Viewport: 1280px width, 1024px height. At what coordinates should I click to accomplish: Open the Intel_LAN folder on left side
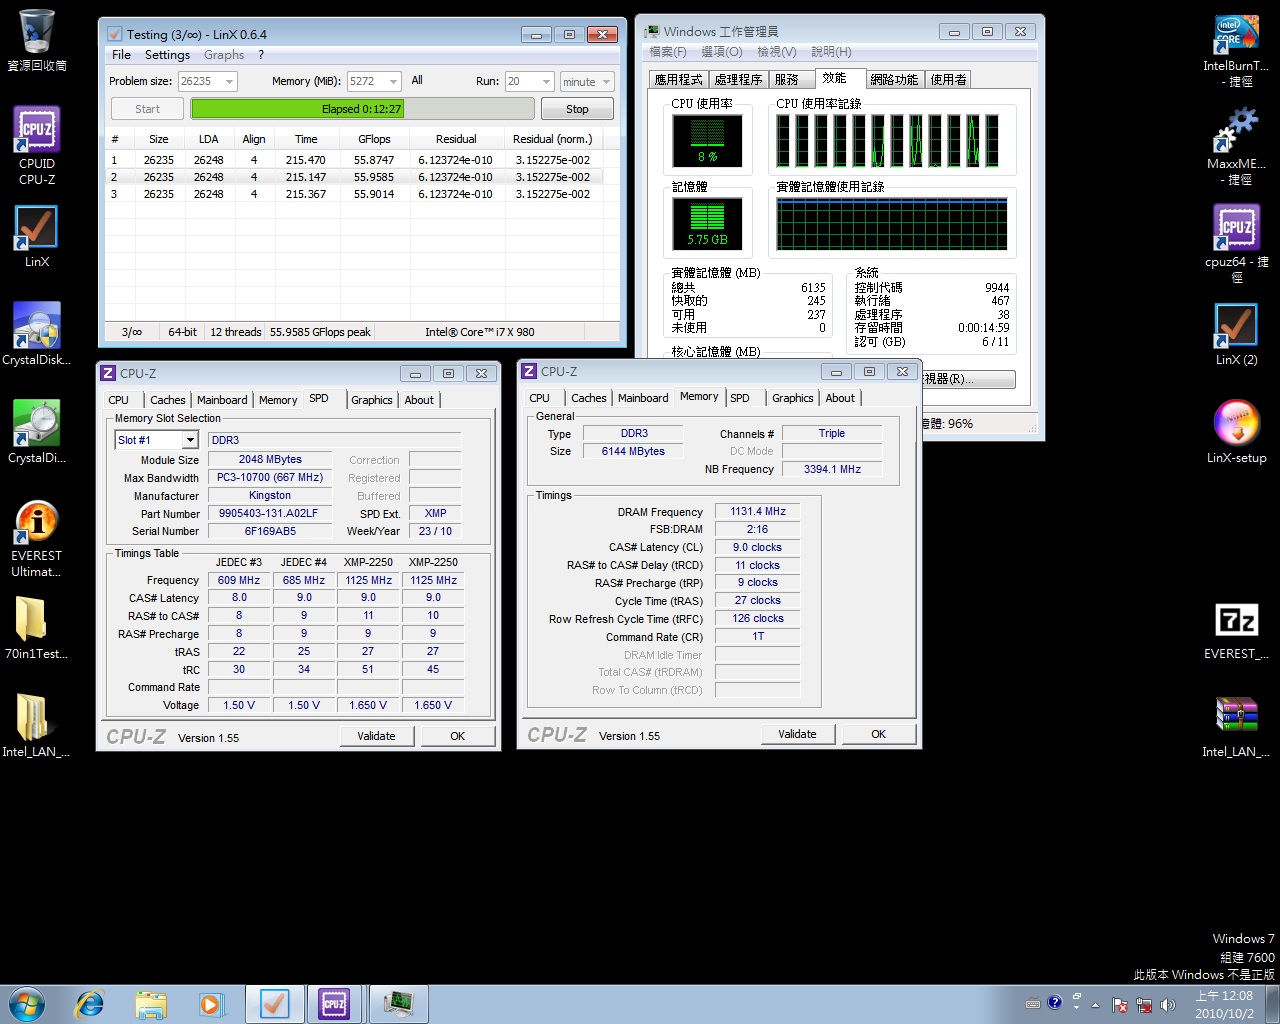36,726
